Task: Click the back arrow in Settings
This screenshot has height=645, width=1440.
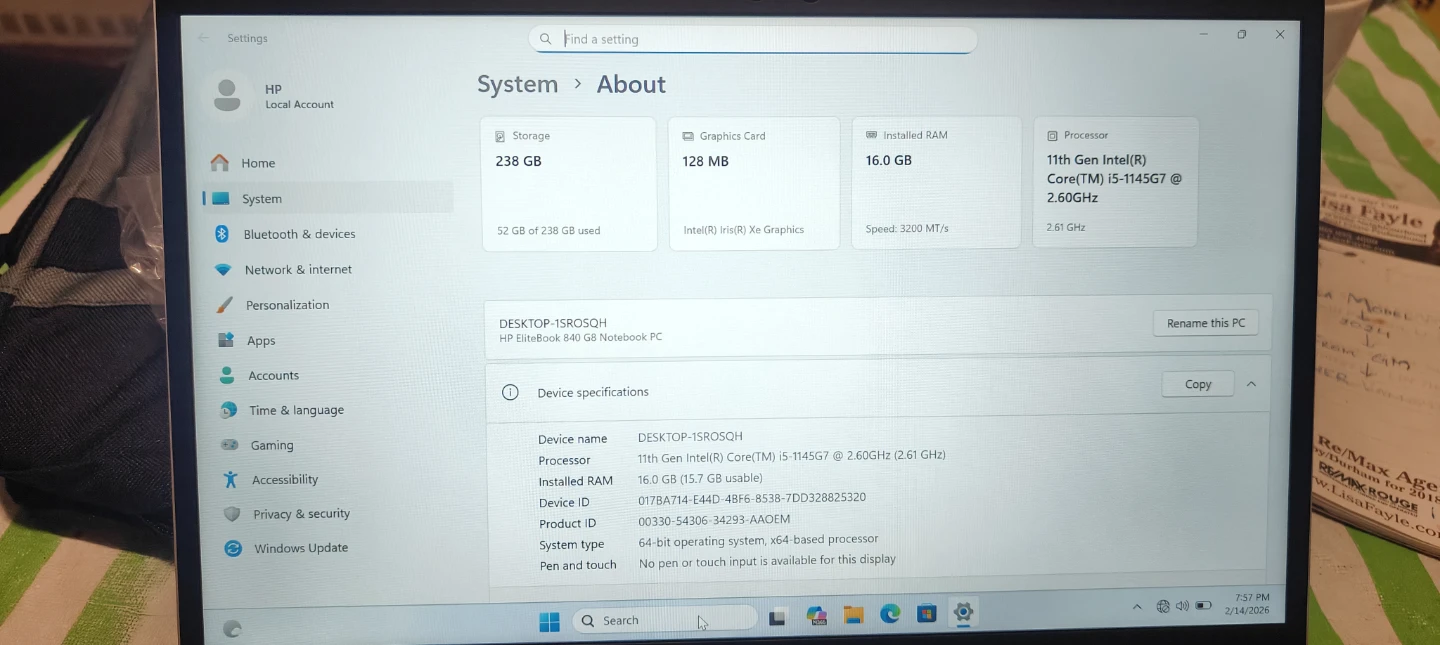Action: (204, 38)
